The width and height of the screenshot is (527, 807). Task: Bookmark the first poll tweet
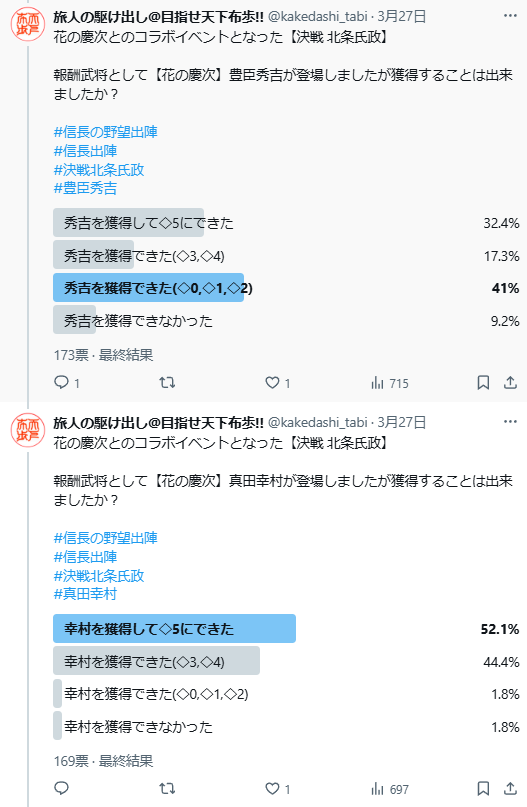[x=483, y=382]
